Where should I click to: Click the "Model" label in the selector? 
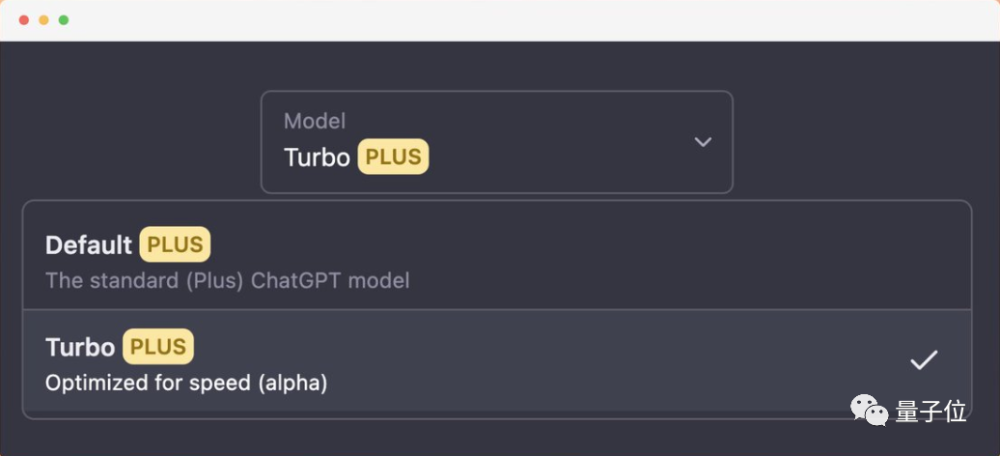point(315,121)
